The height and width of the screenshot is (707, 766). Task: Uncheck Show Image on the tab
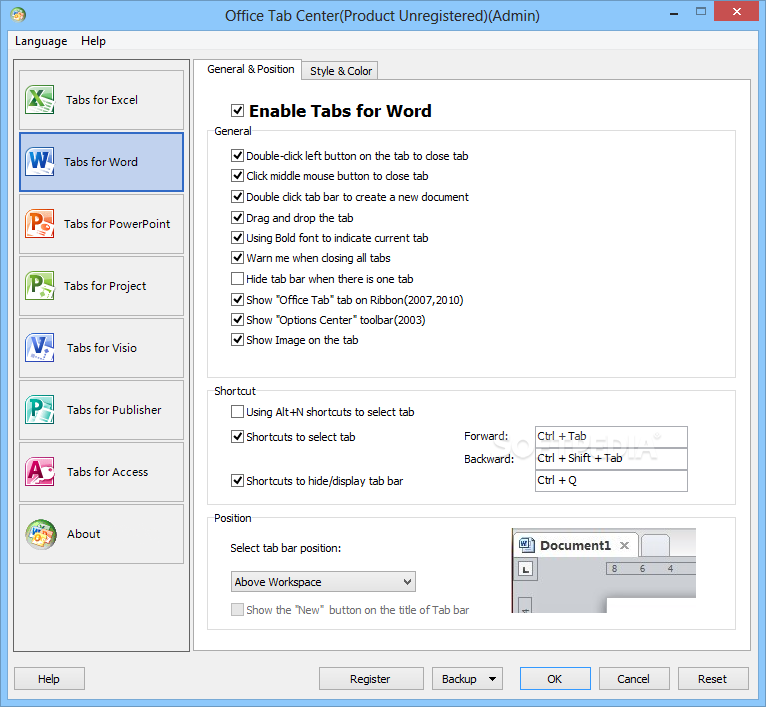(237, 340)
